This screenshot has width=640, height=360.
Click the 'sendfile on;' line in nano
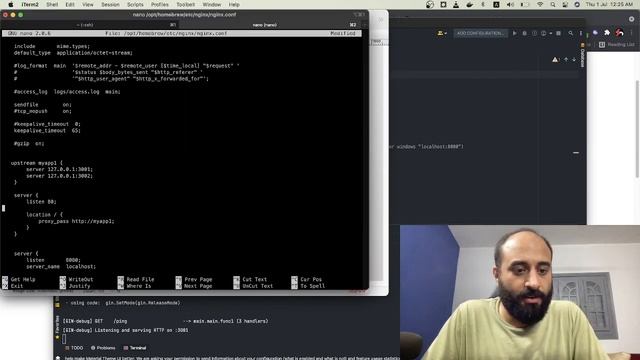coord(42,105)
